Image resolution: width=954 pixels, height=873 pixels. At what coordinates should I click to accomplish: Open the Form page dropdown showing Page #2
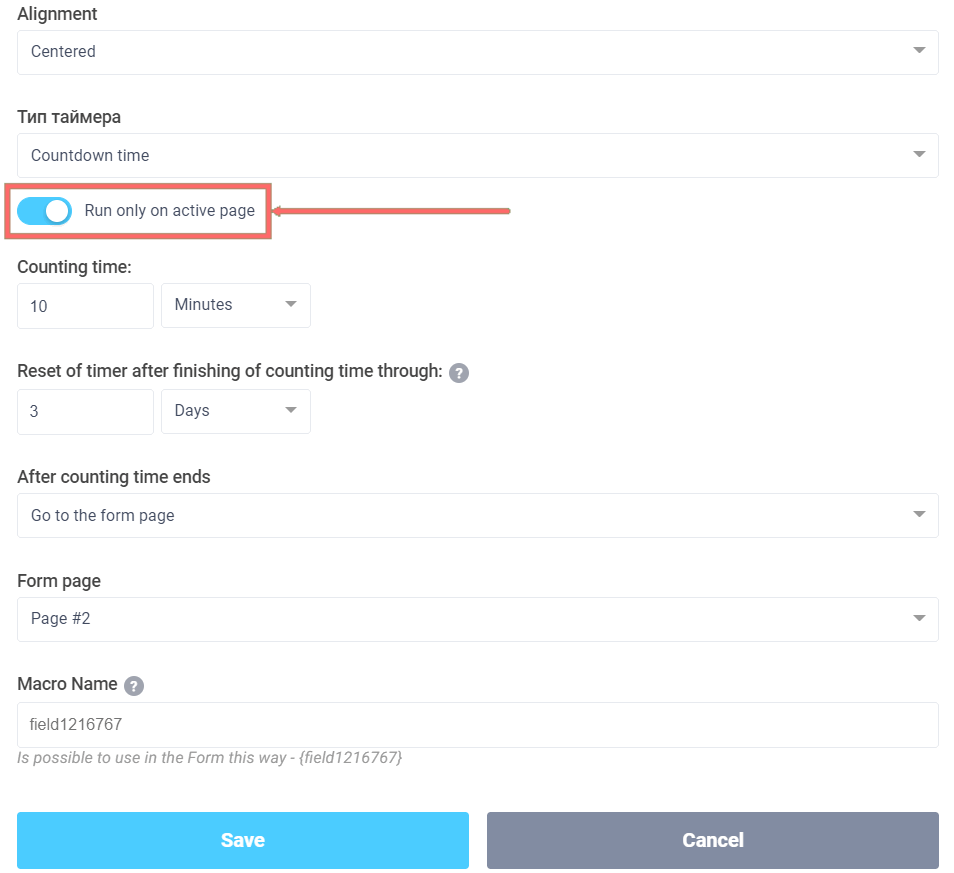477,619
